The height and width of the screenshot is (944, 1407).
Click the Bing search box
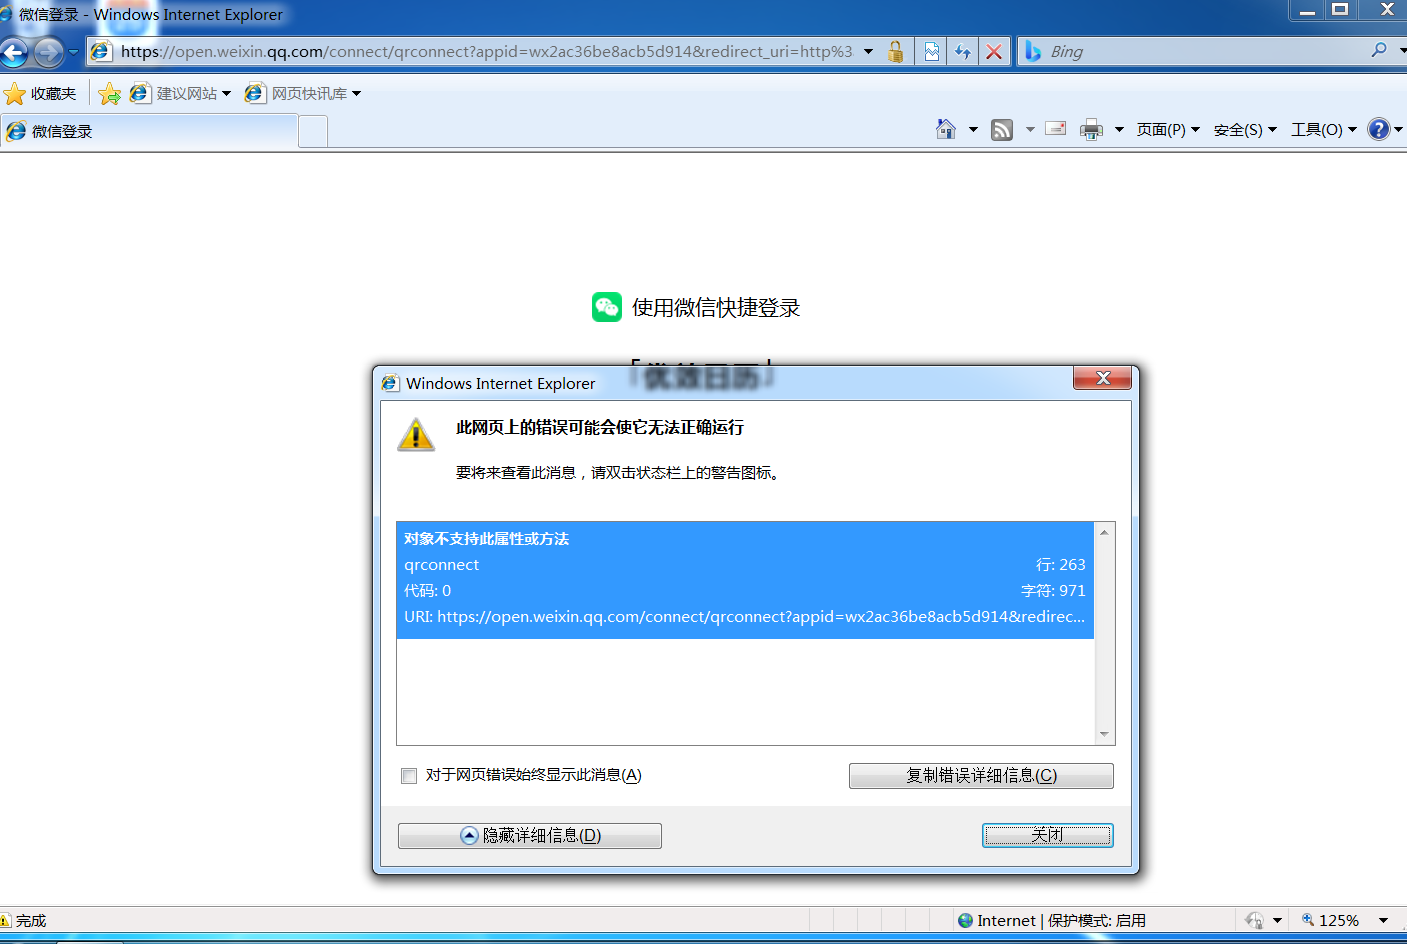[1205, 51]
